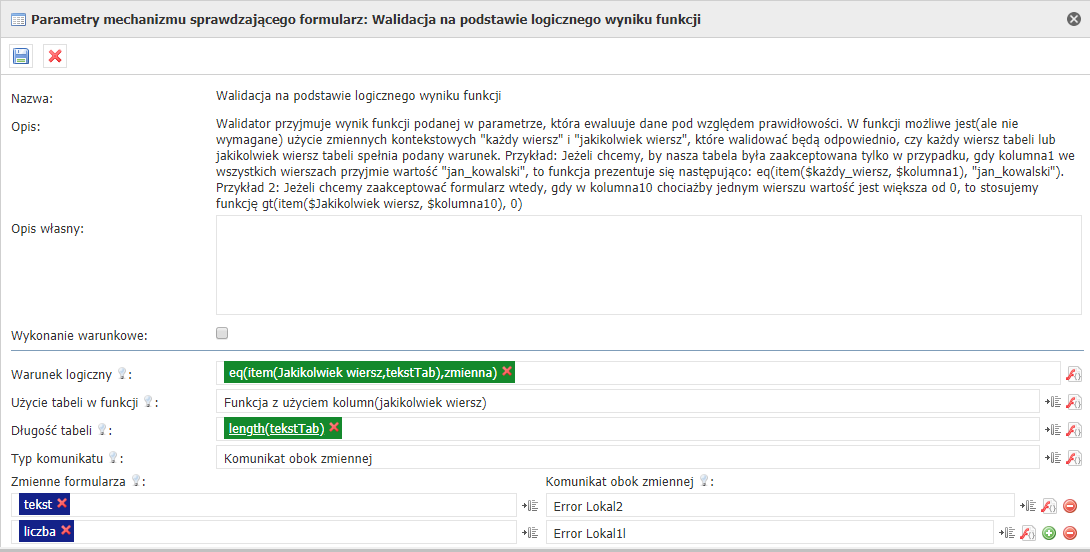Remove the Error Lokal2 row with red minus

click(1070, 506)
